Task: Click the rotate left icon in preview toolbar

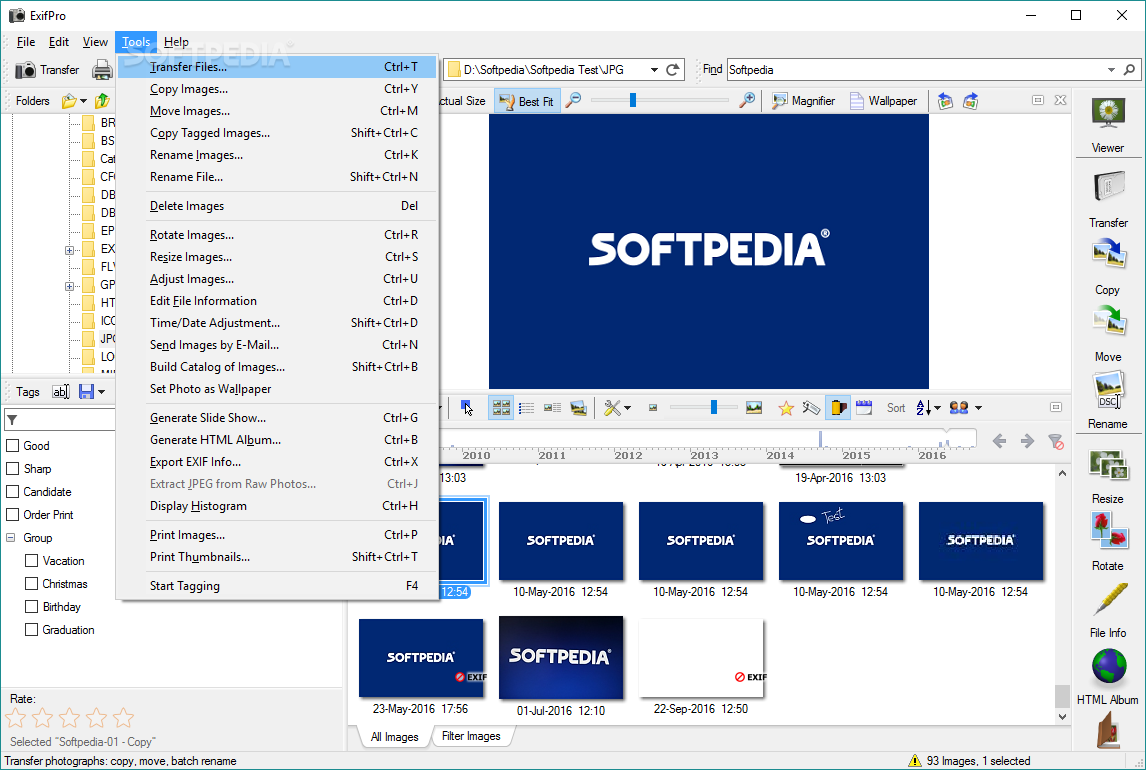Action: [945, 101]
